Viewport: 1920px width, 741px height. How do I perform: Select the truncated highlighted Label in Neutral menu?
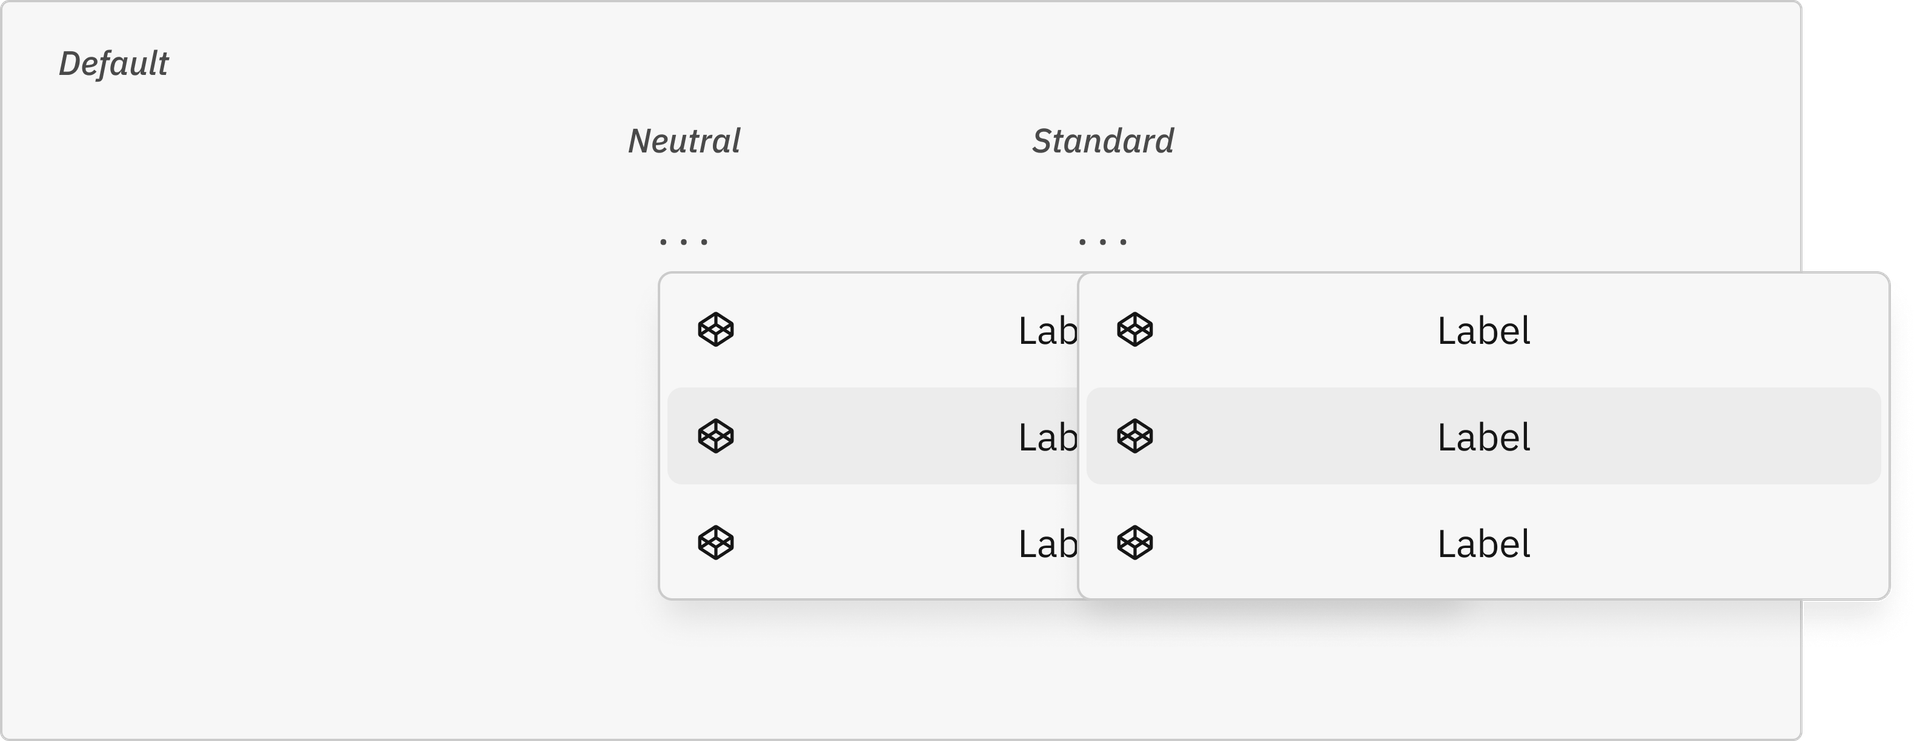(x=1048, y=438)
